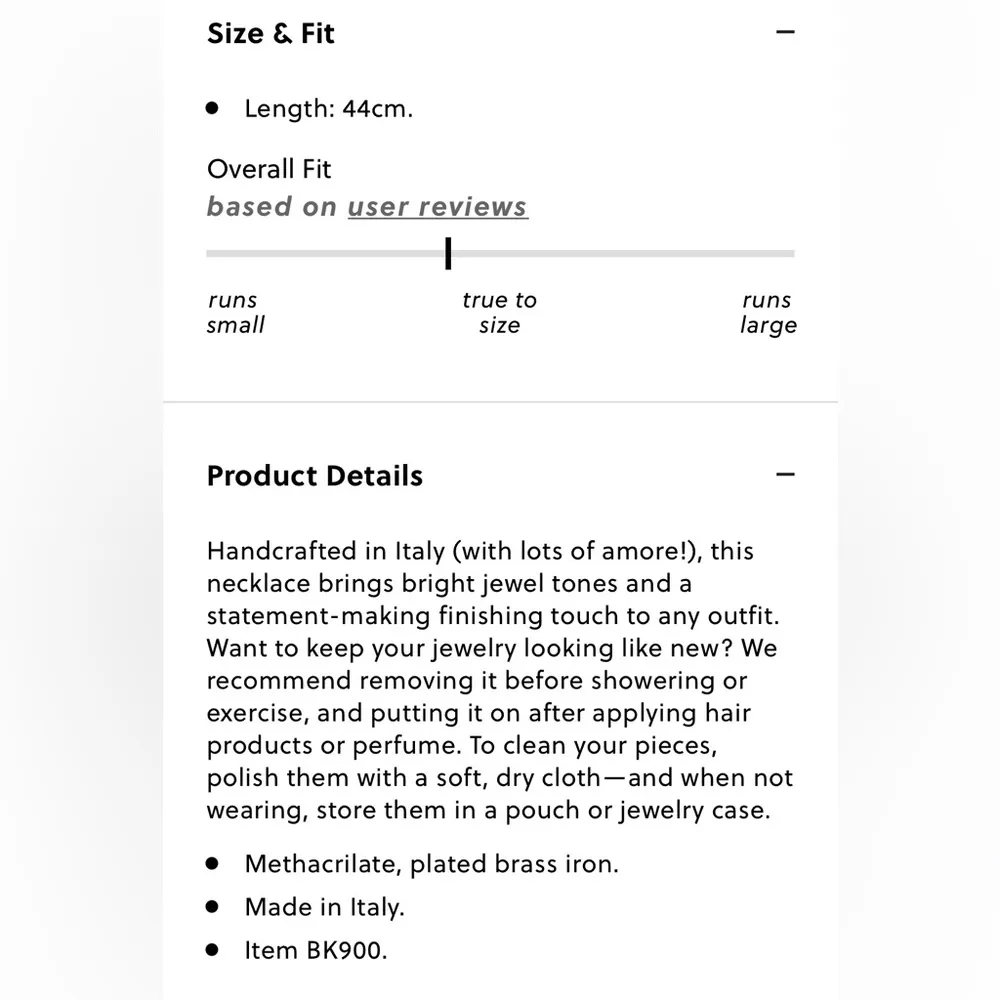
Task: Click the Overall Fit label
Action: click(268, 169)
